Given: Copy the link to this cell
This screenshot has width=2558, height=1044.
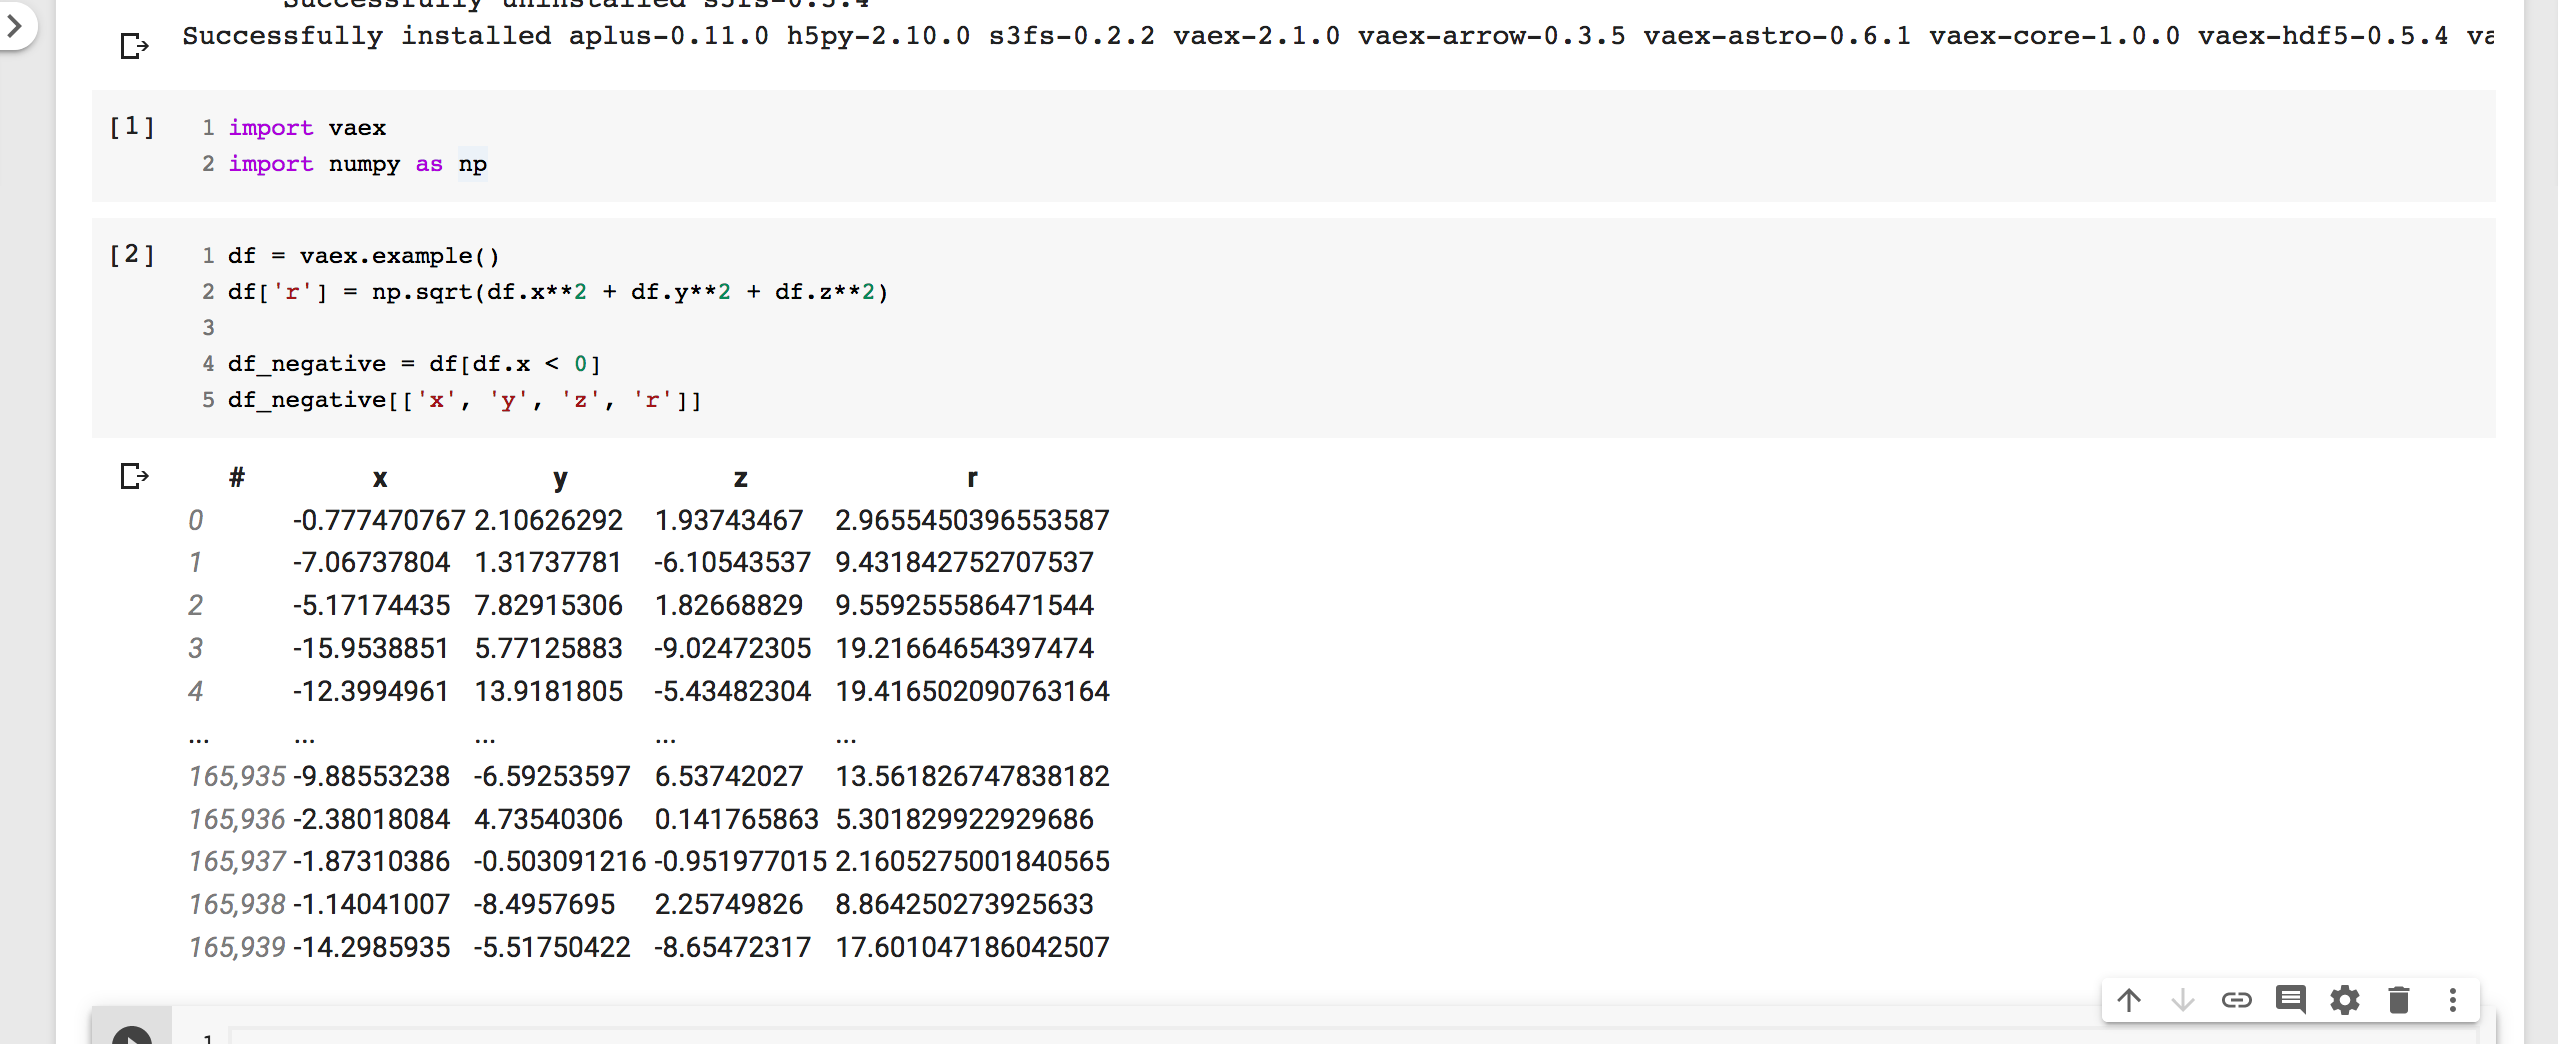Looking at the screenshot, I should [2237, 1000].
